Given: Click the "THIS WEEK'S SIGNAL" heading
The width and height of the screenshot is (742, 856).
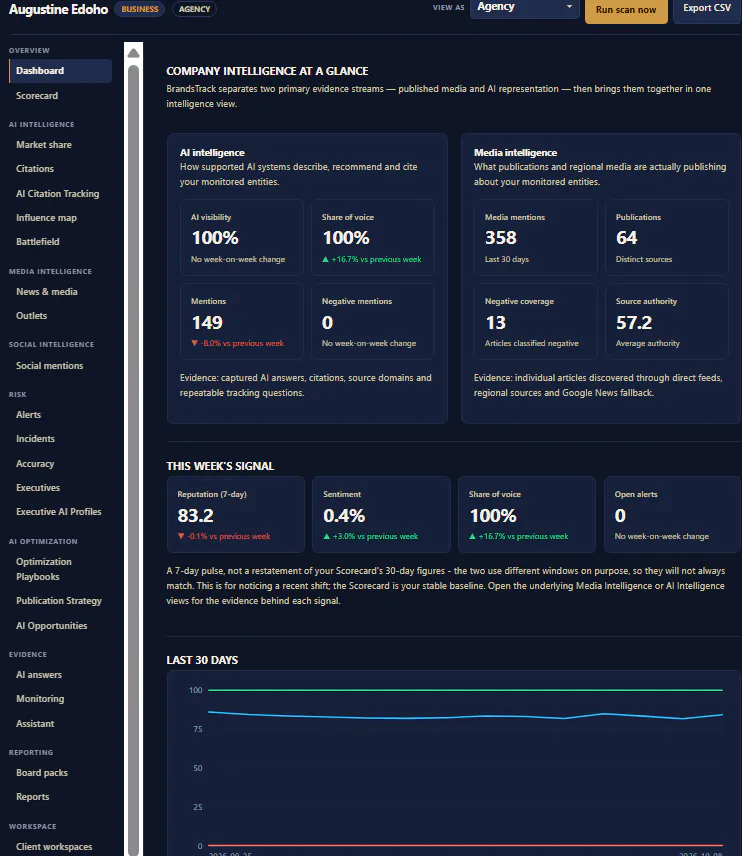Looking at the screenshot, I should point(220,466).
